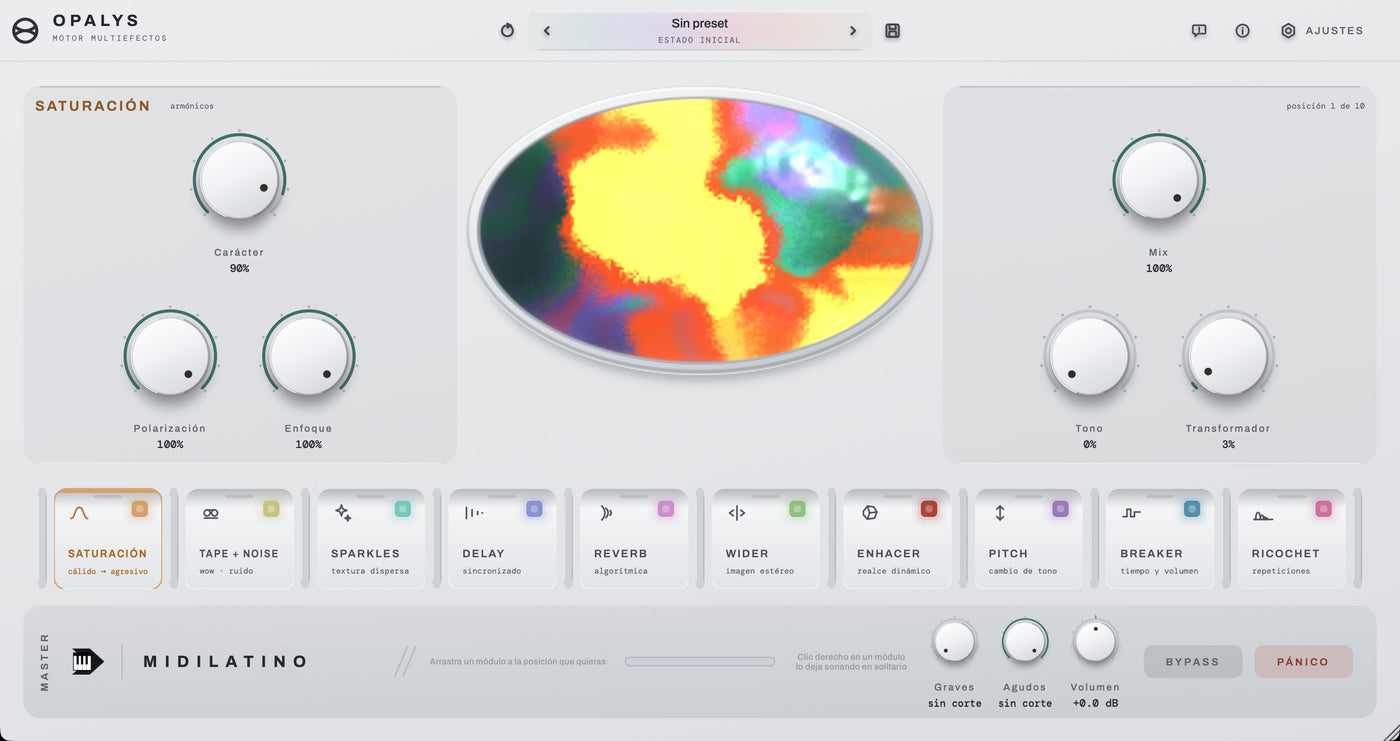Open the info circle icon
Viewport: 1400px width, 741px height.
pyautogui.click(x=1242, y=31)
